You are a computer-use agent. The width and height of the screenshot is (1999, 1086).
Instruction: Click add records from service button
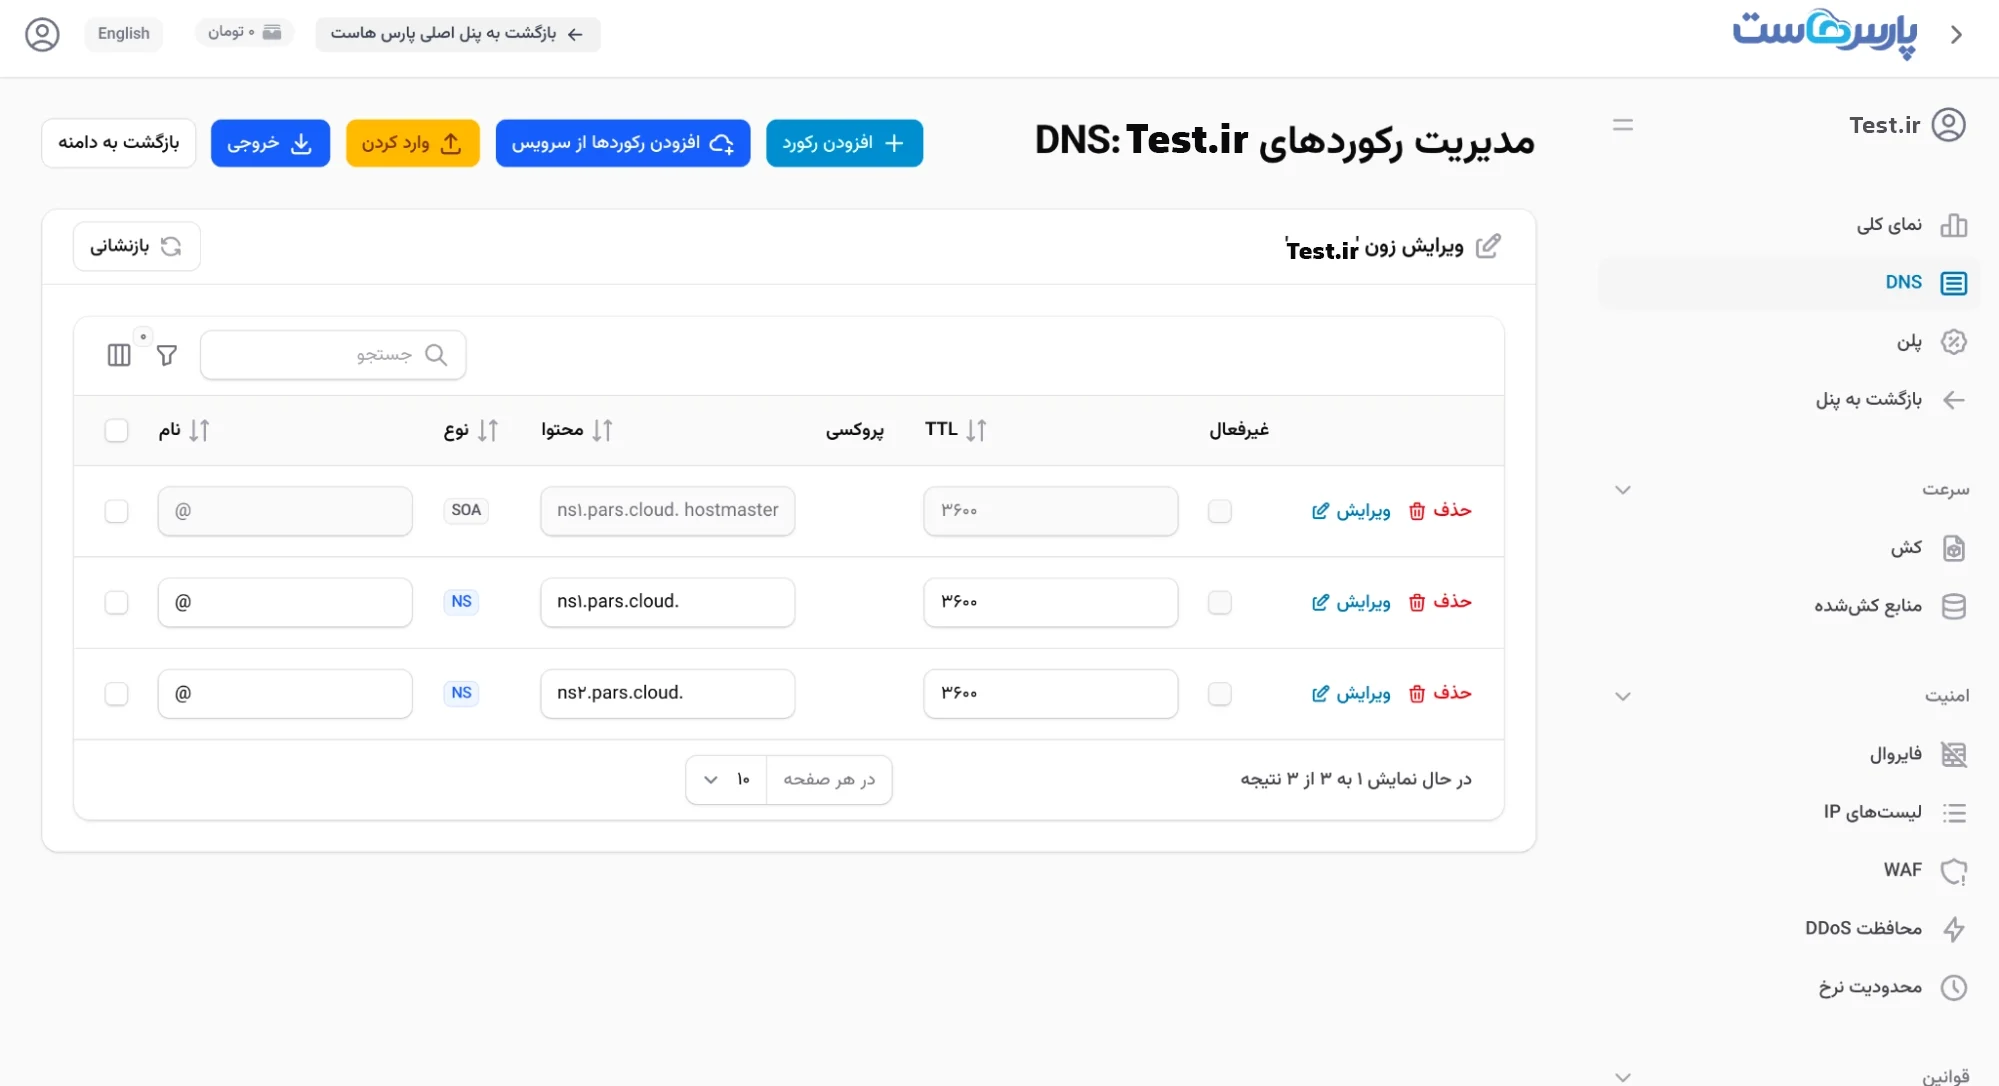623,143
